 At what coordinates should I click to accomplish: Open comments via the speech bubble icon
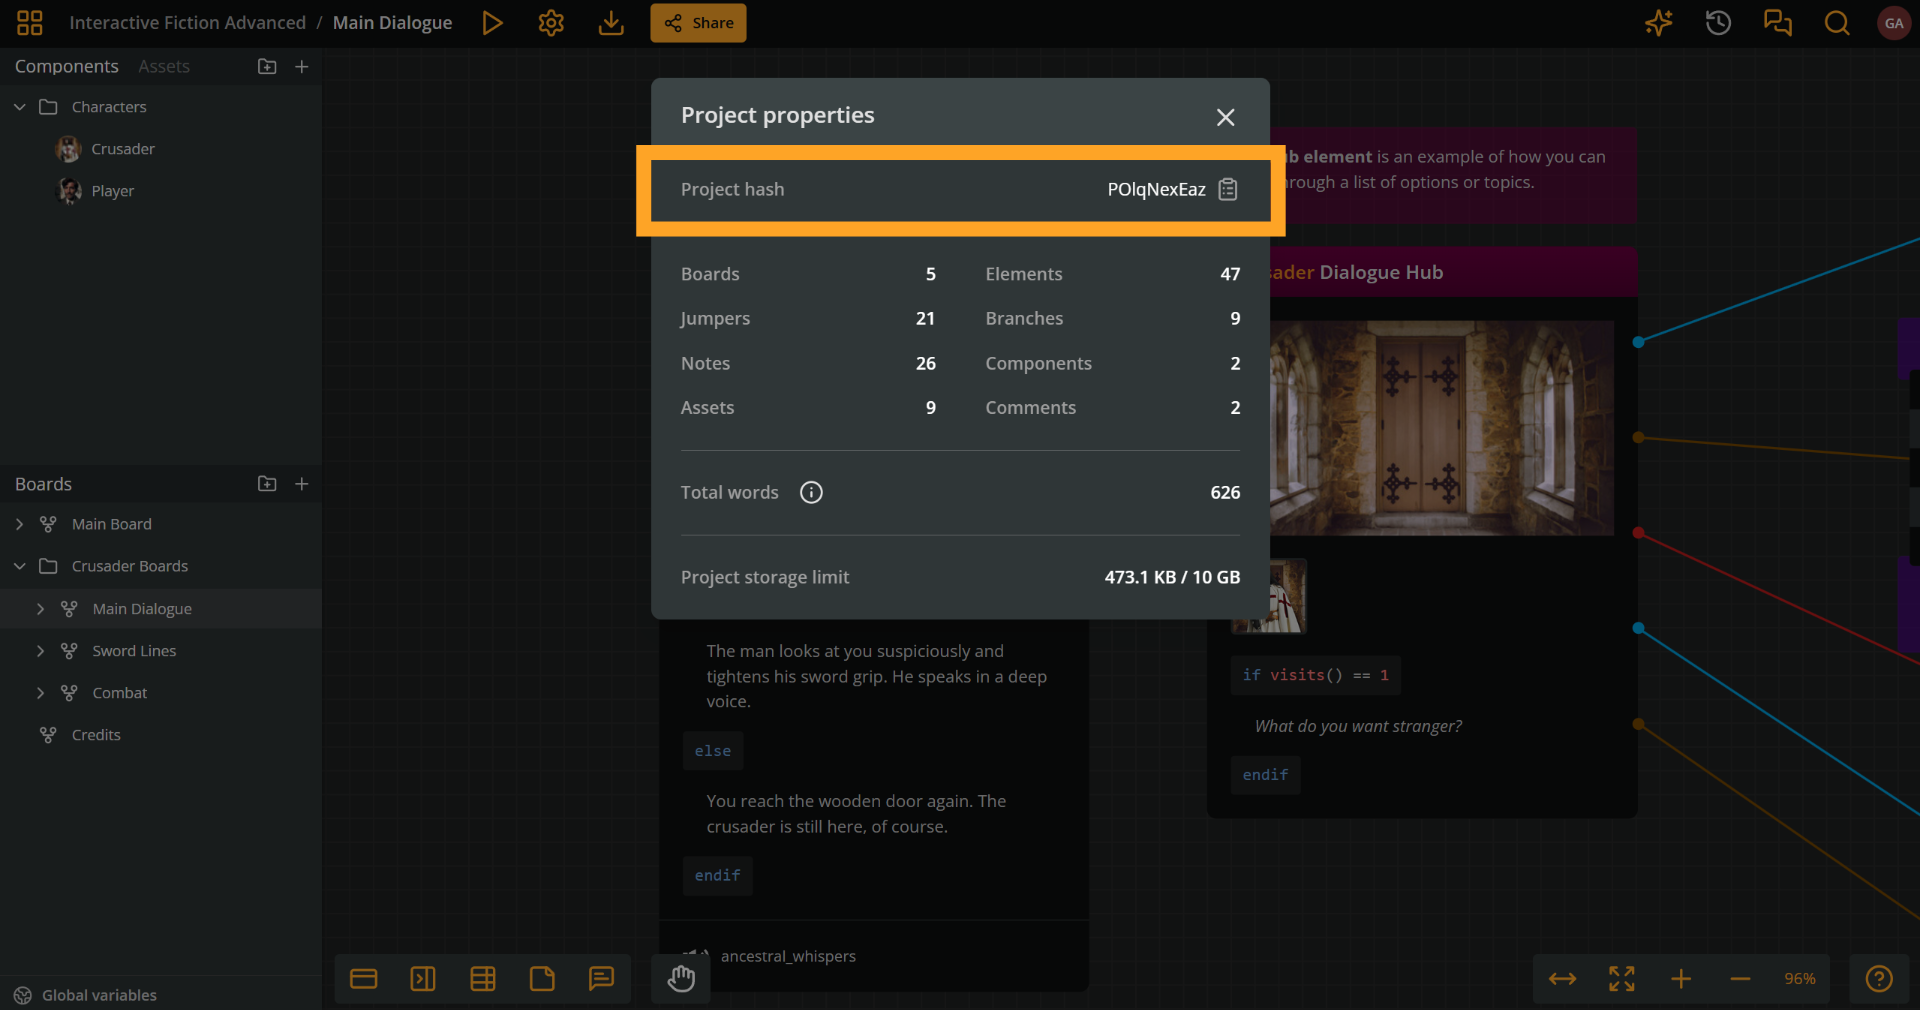(x=1778, y=23)
